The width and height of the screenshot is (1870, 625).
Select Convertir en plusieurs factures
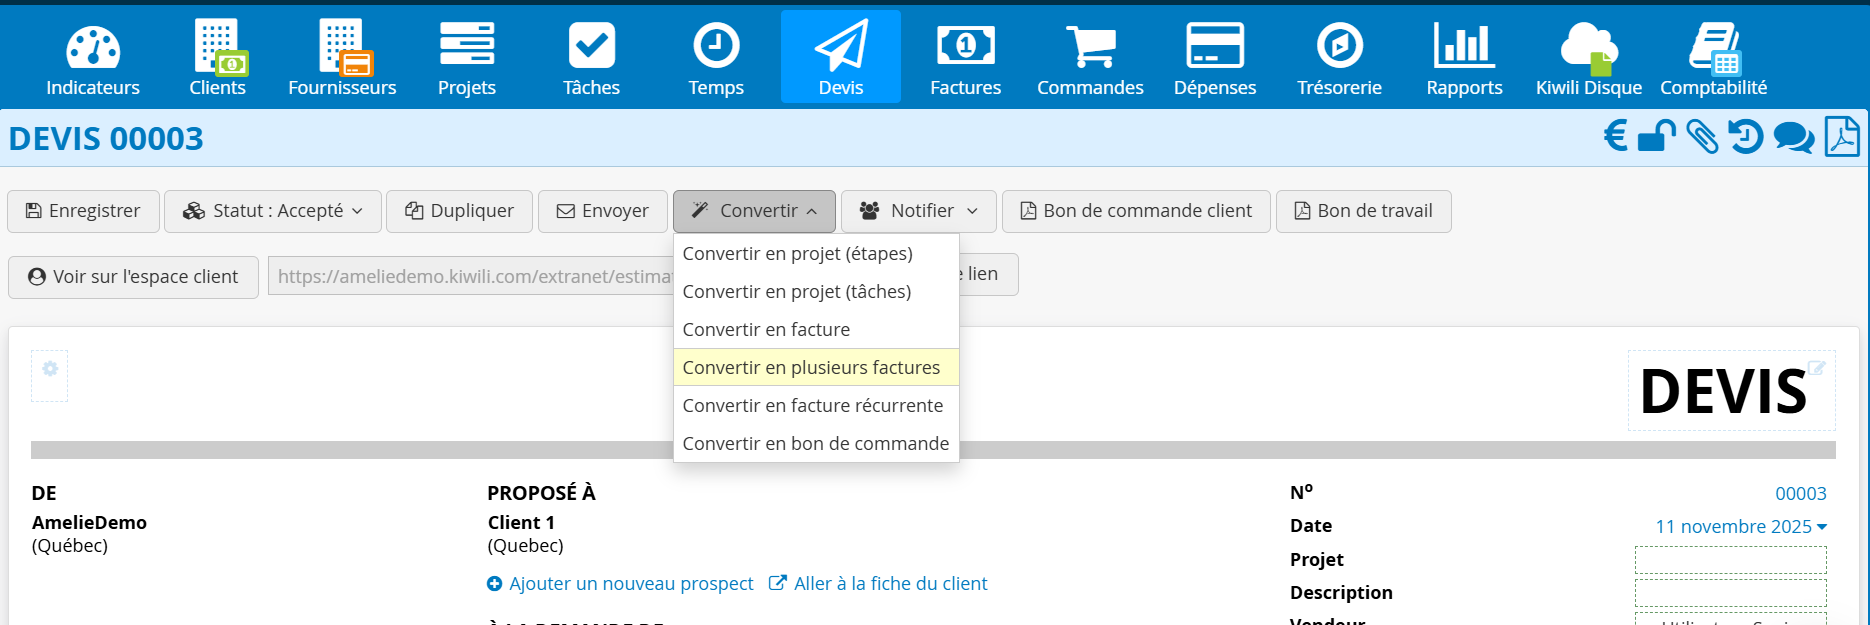coord(811,368)
